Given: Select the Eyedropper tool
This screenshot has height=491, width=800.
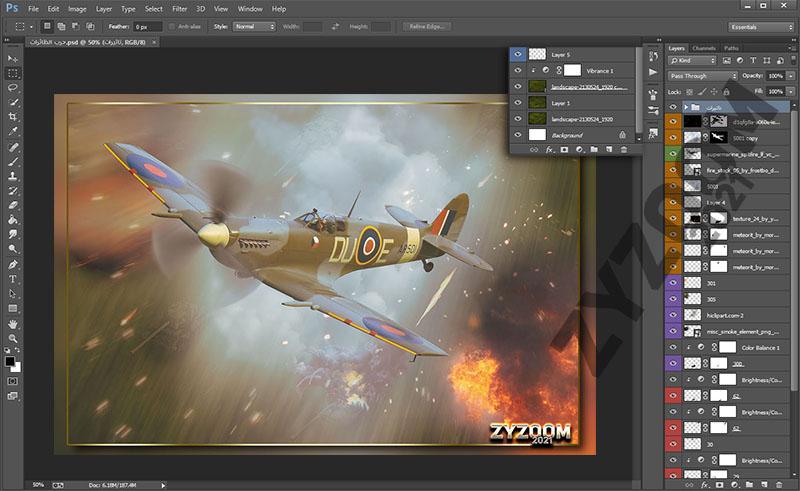Looking at the screenshot, I should pyautogui.click(x=13, y=132).
